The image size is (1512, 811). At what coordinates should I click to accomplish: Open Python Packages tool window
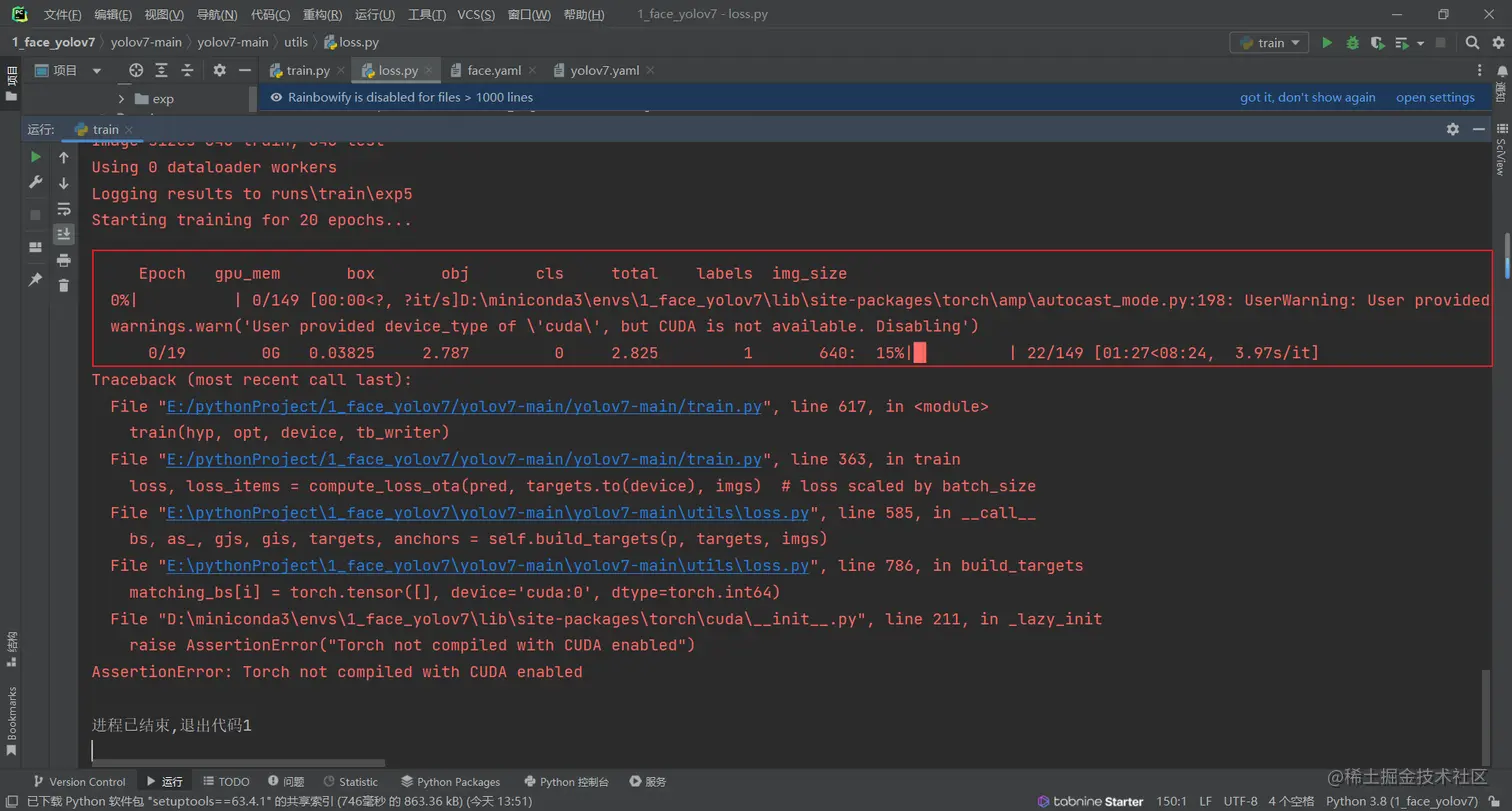point(451,781)
